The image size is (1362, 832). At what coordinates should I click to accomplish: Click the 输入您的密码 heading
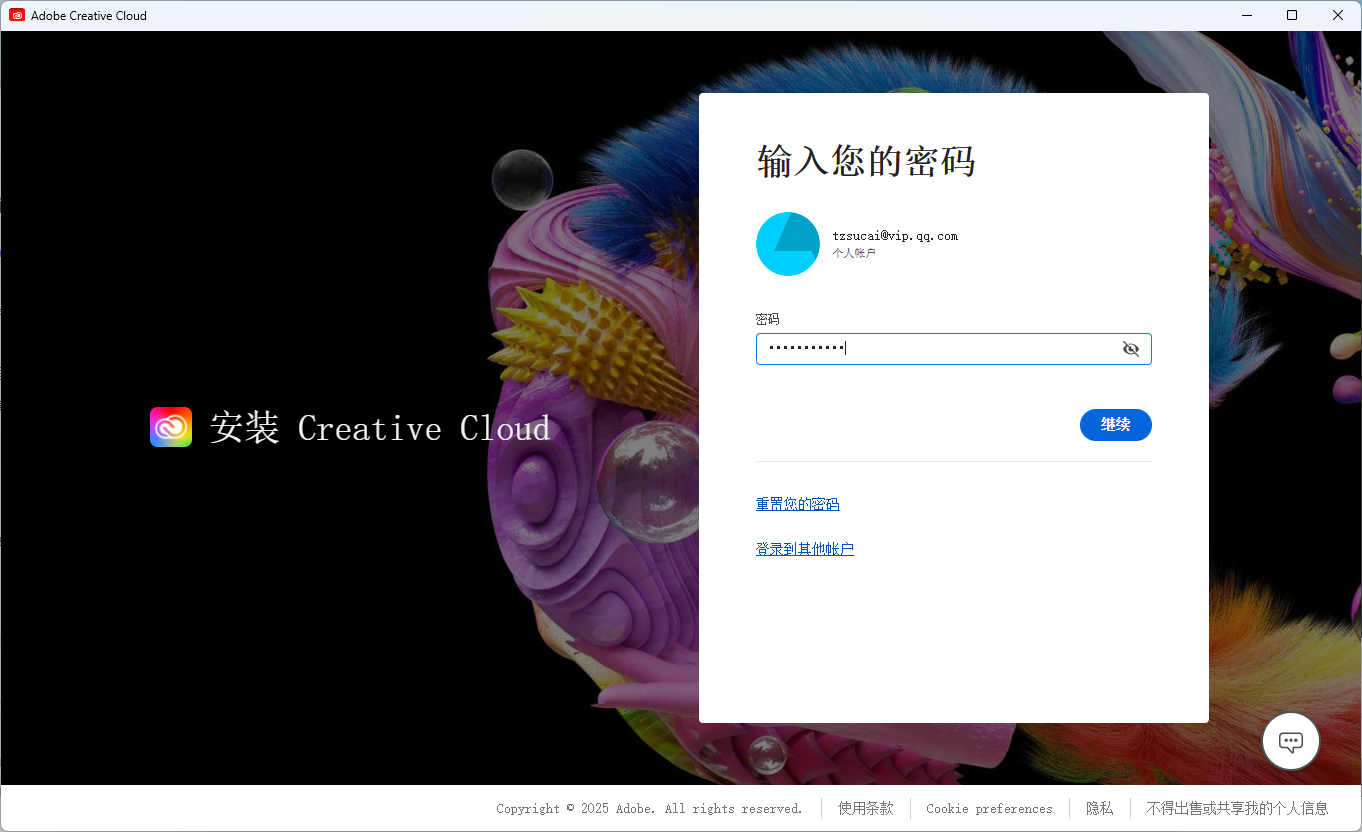pyautogui.click(x=866, y=161)
